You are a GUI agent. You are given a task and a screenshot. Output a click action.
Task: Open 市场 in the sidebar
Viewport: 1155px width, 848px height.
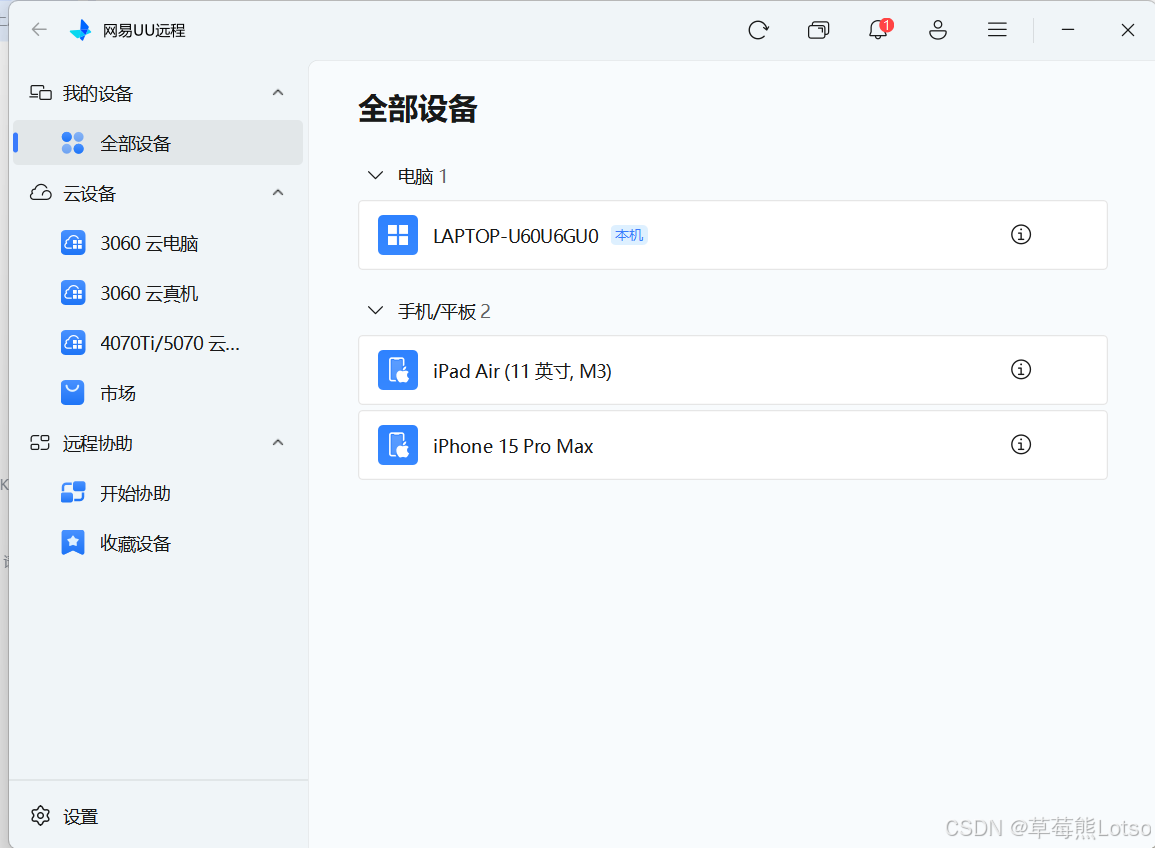coord(158,393)
